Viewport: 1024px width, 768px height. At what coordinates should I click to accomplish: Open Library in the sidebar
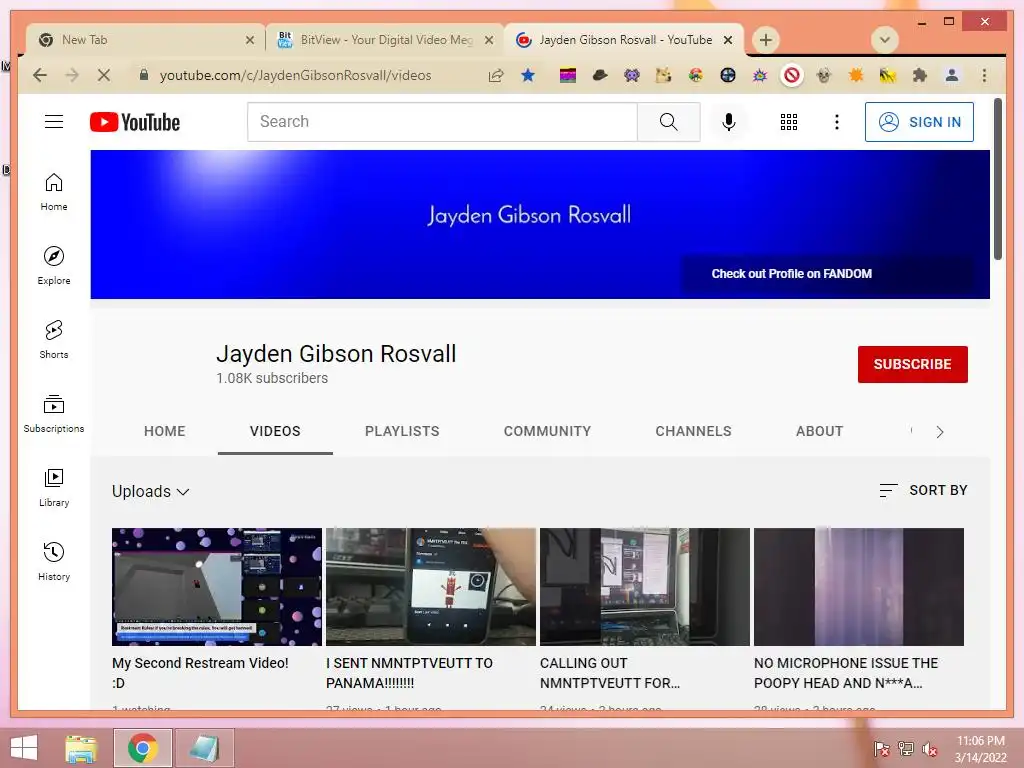pyautogui.click(x=54, y=488)
